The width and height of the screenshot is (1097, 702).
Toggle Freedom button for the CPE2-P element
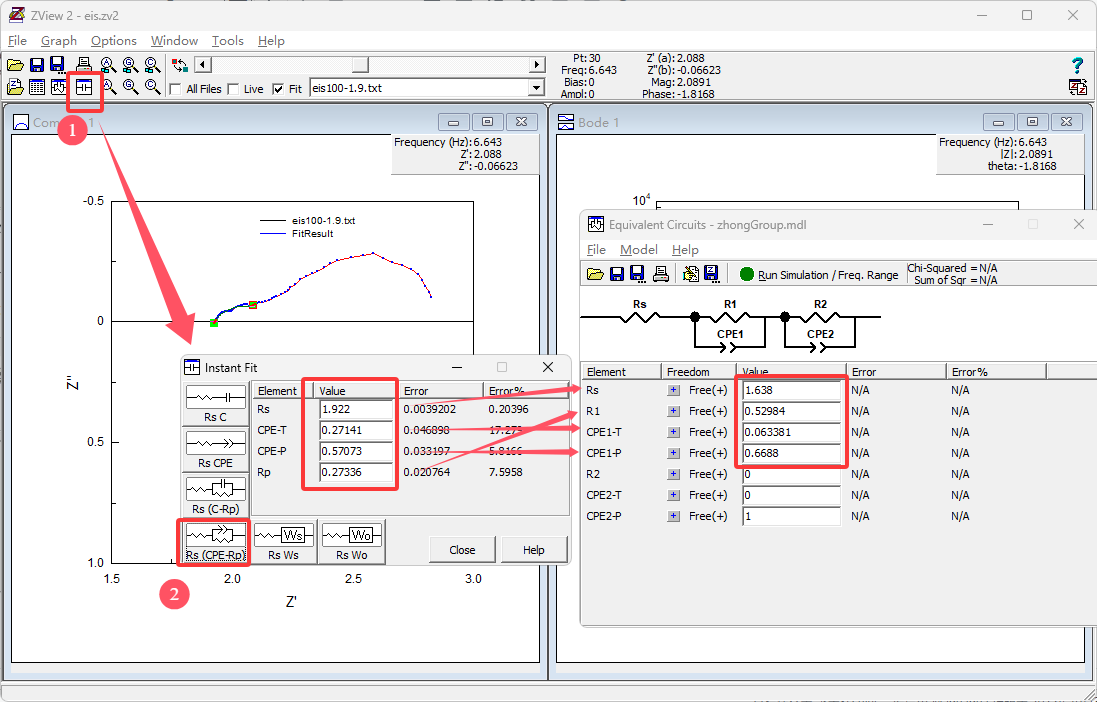tap(674, 516)
